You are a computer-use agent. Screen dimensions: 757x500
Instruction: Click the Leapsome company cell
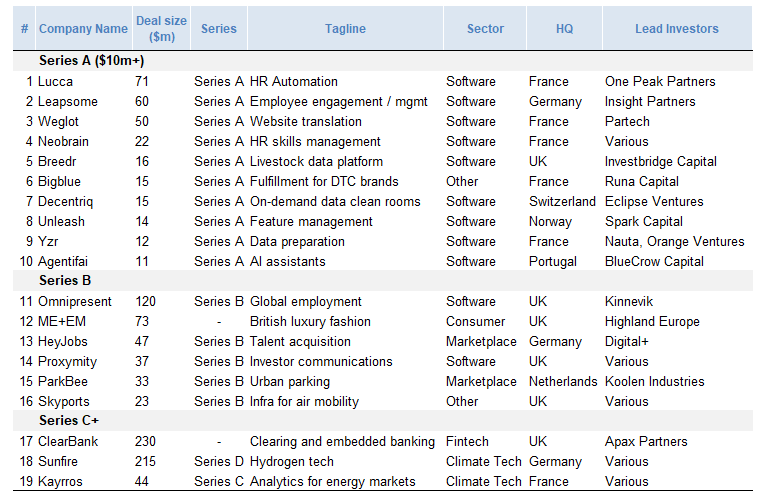(68, 102)
